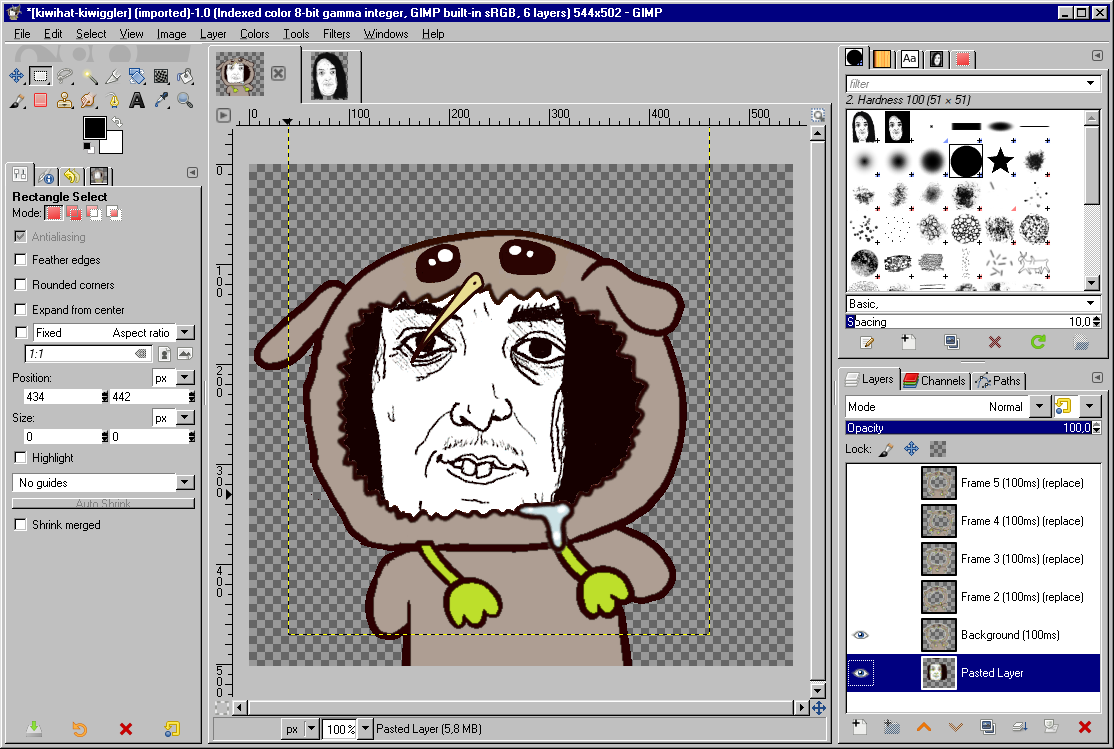This screenshot has width=1114, height=749.
Task: Click red reset tool options icon
Action: pyautogui.click(x=126, y=728)
